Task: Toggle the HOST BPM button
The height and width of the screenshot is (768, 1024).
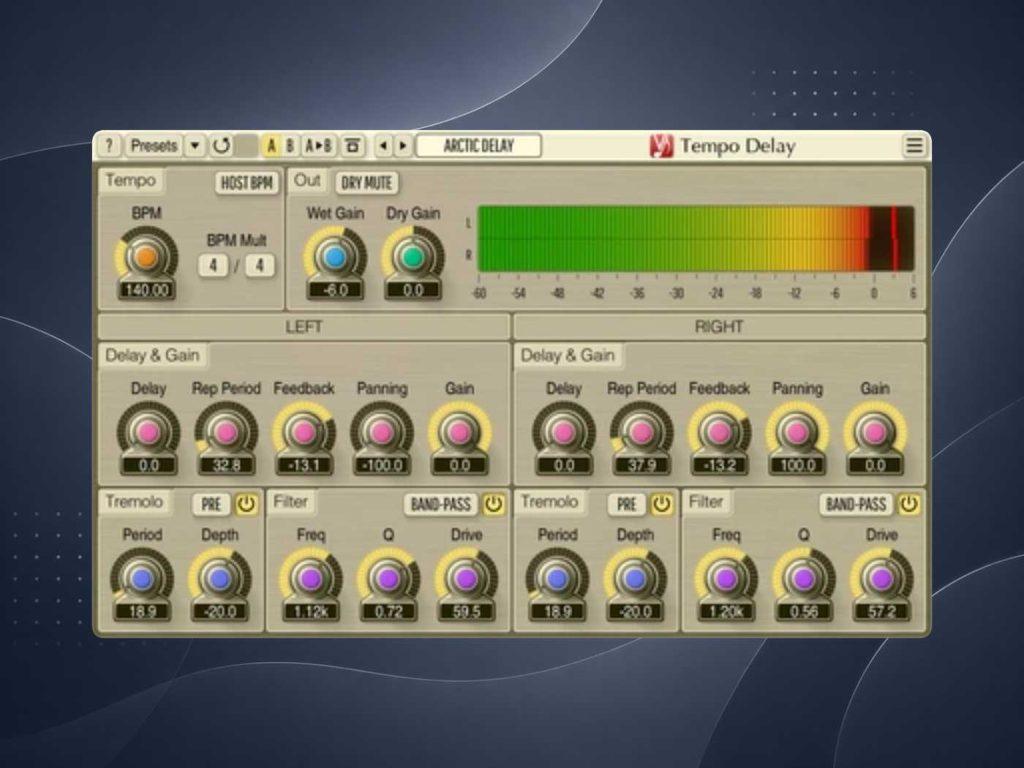Action: point(246,183)
